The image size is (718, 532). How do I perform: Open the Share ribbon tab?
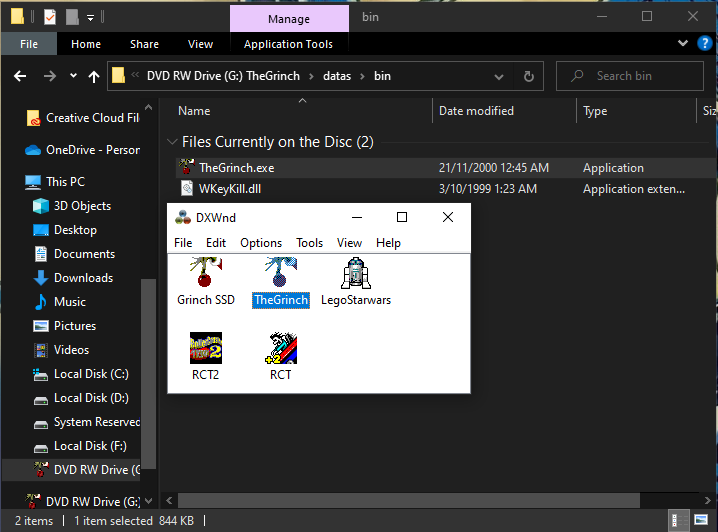[144, 44]
